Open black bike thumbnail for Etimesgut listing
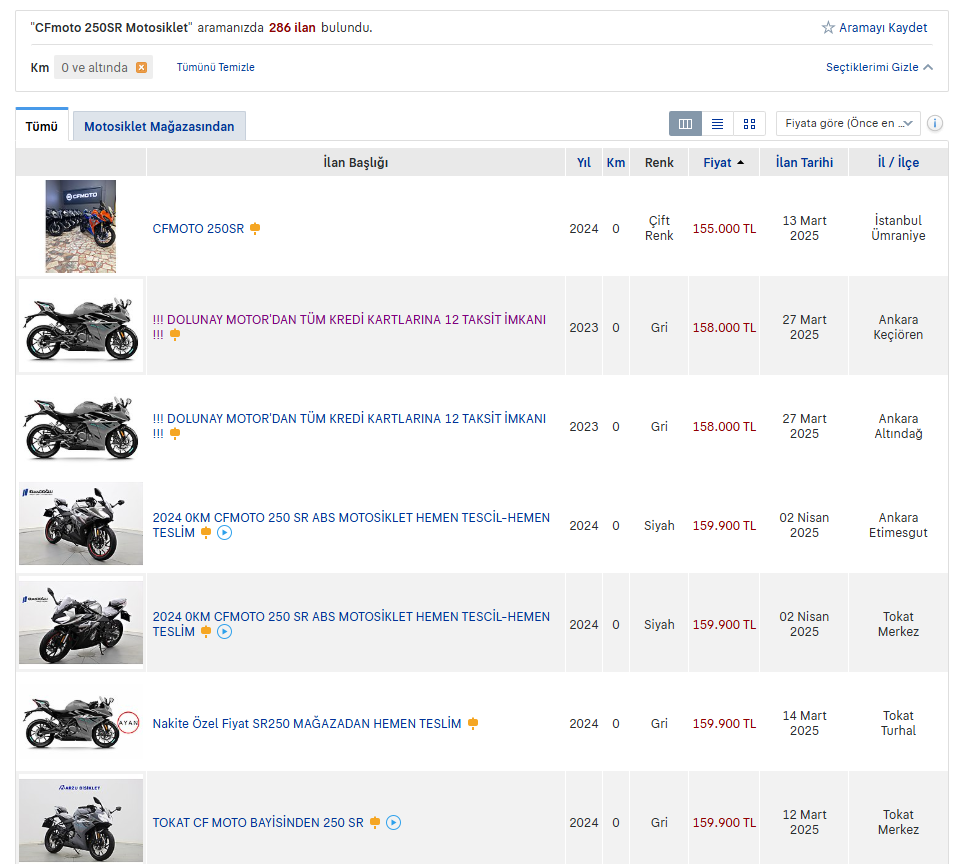 tap(80, 524)
